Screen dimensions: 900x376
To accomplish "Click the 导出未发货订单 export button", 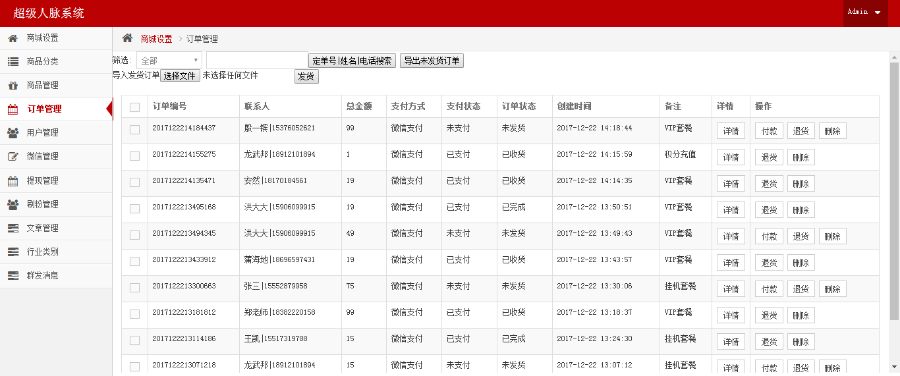I will coord(432,61).
